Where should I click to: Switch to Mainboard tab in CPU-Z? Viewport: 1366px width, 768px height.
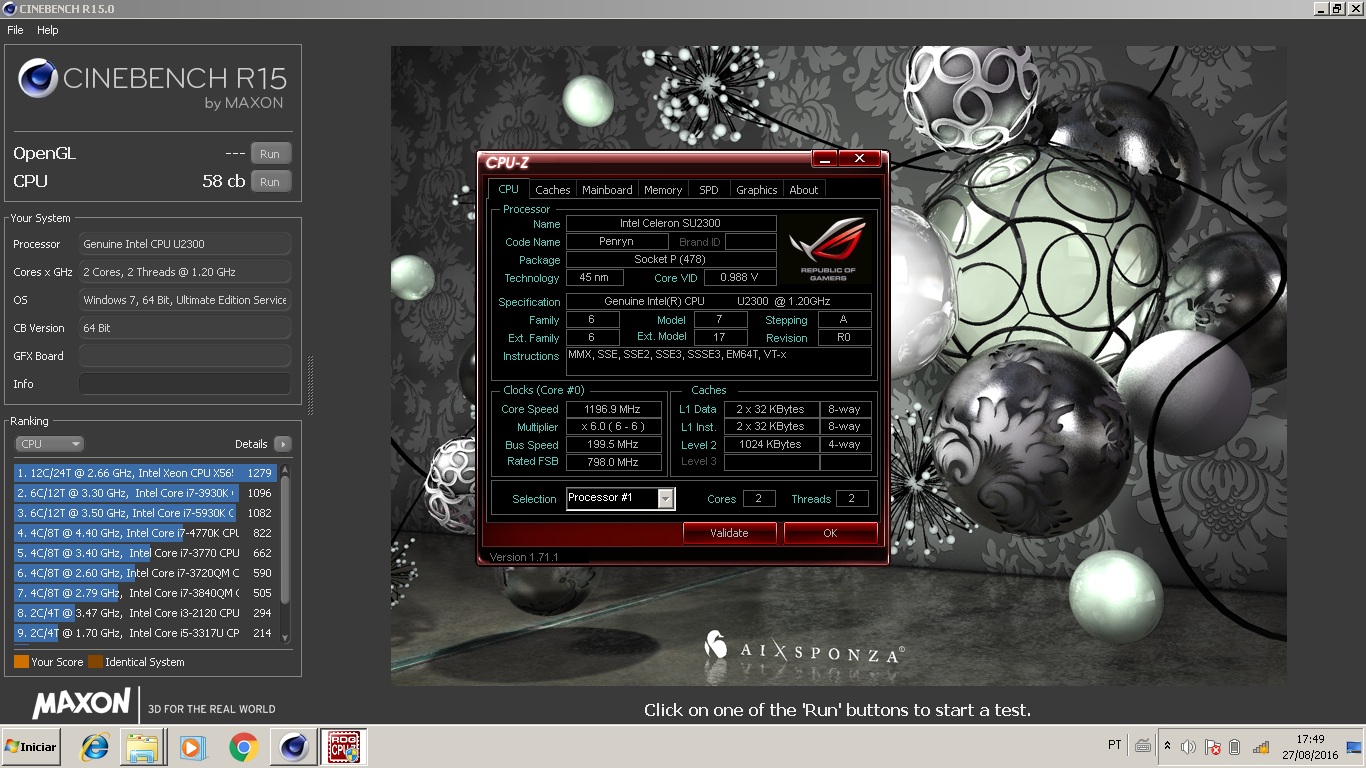[x=607, y=190]
